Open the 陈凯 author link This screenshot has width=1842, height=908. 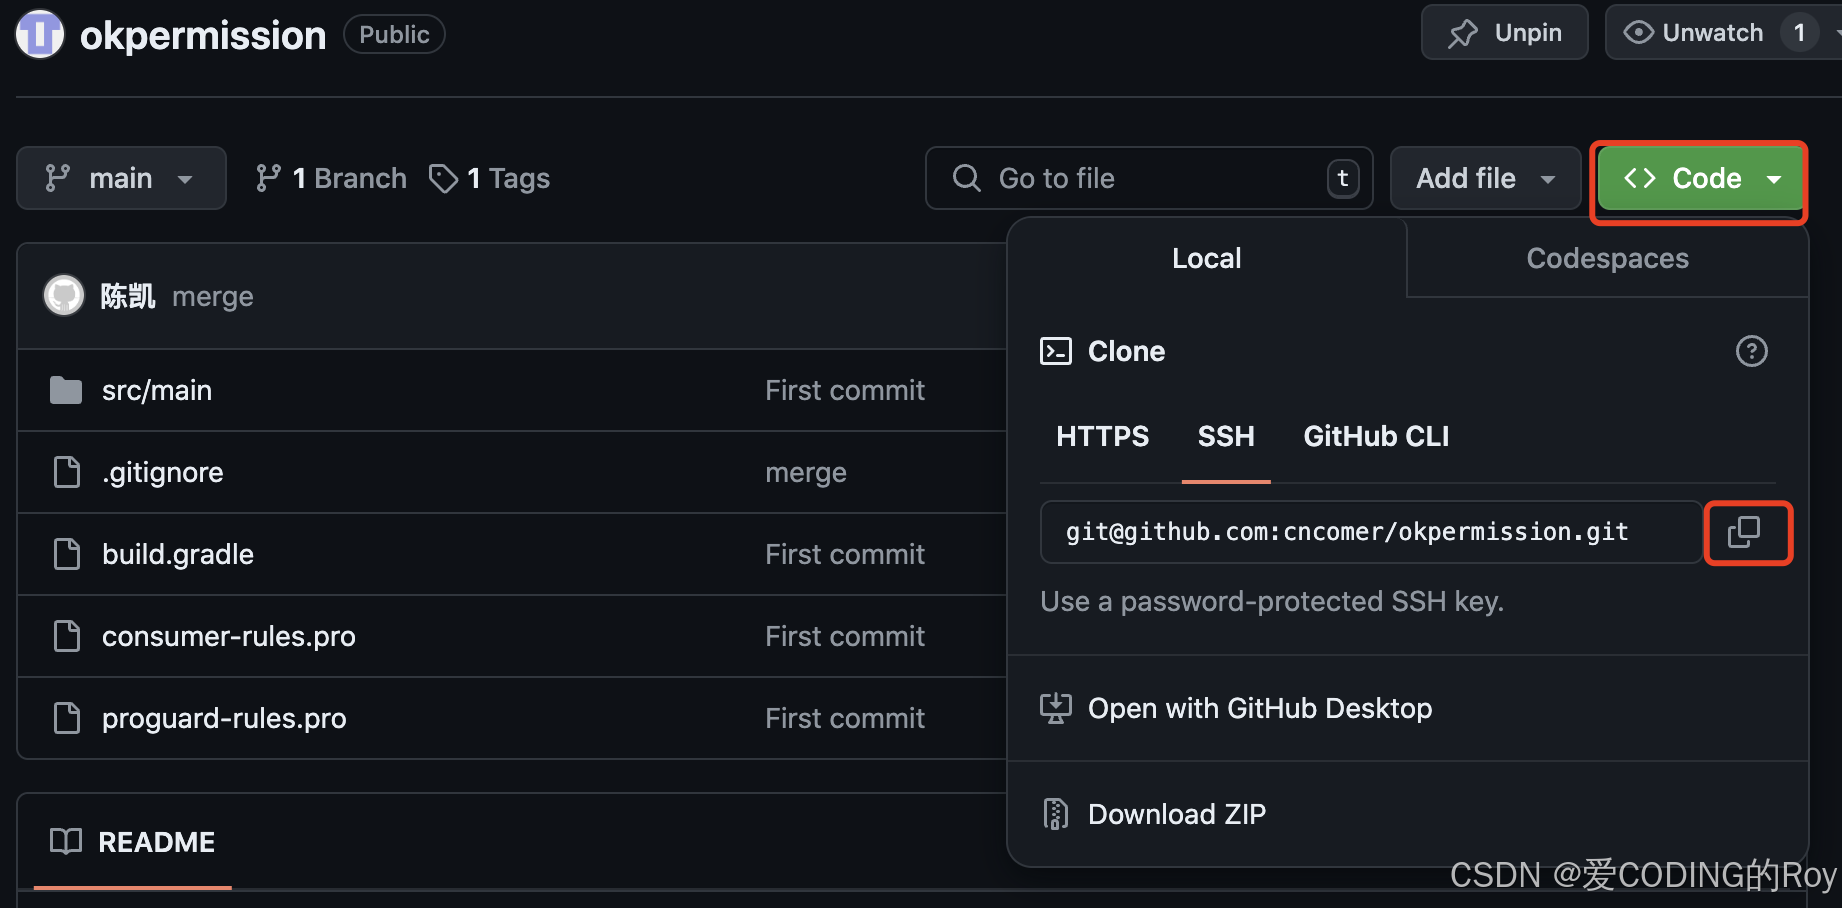(128, 296)
